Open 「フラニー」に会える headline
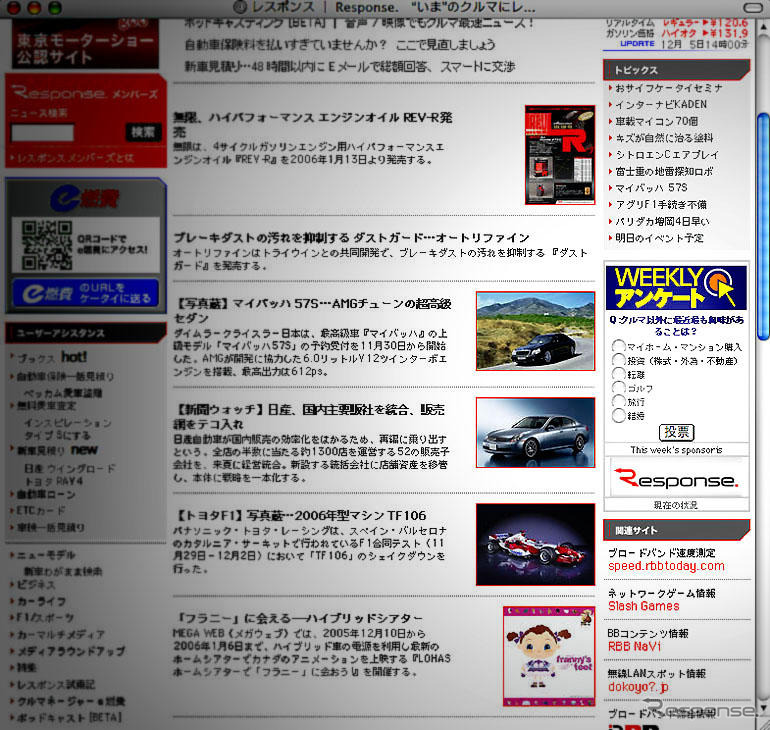Image resolution: width=770 pixels, height=730 pixels. coord(298,618)
